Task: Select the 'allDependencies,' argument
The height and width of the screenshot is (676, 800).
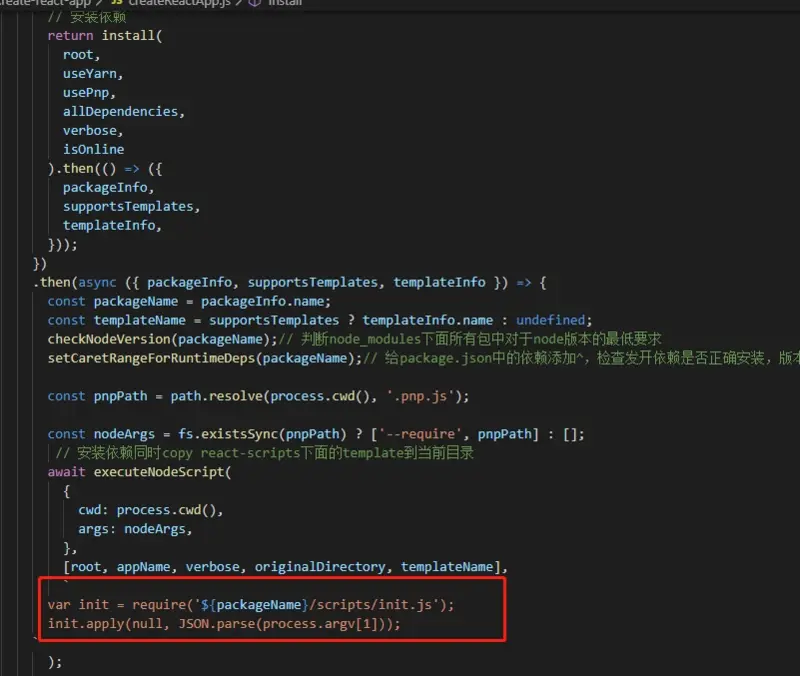Action: (123, 112)
